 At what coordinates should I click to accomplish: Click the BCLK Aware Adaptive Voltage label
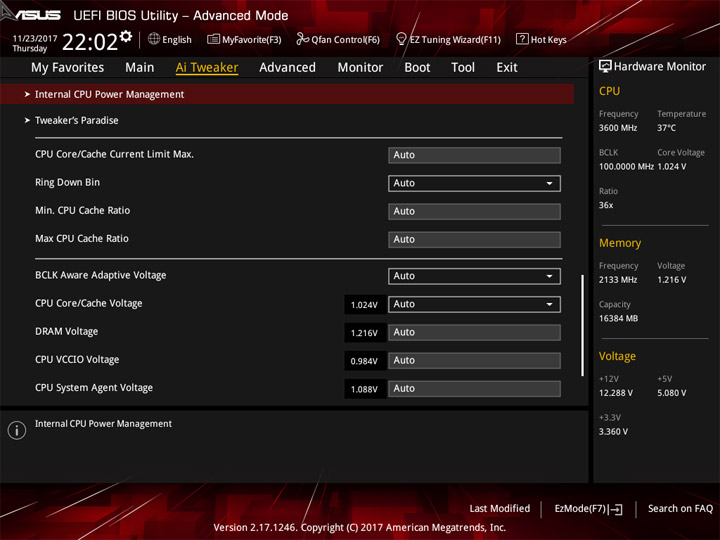coord(101,275)
